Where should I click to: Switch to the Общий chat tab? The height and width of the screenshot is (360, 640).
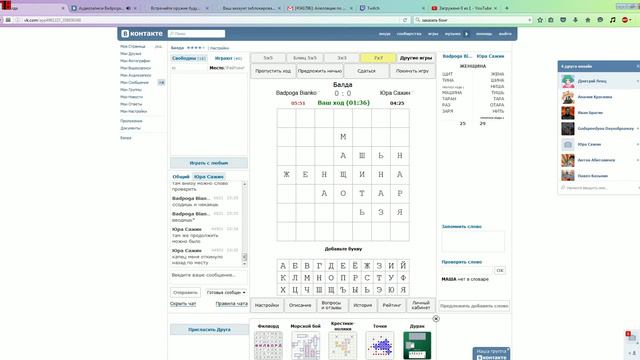181,177
